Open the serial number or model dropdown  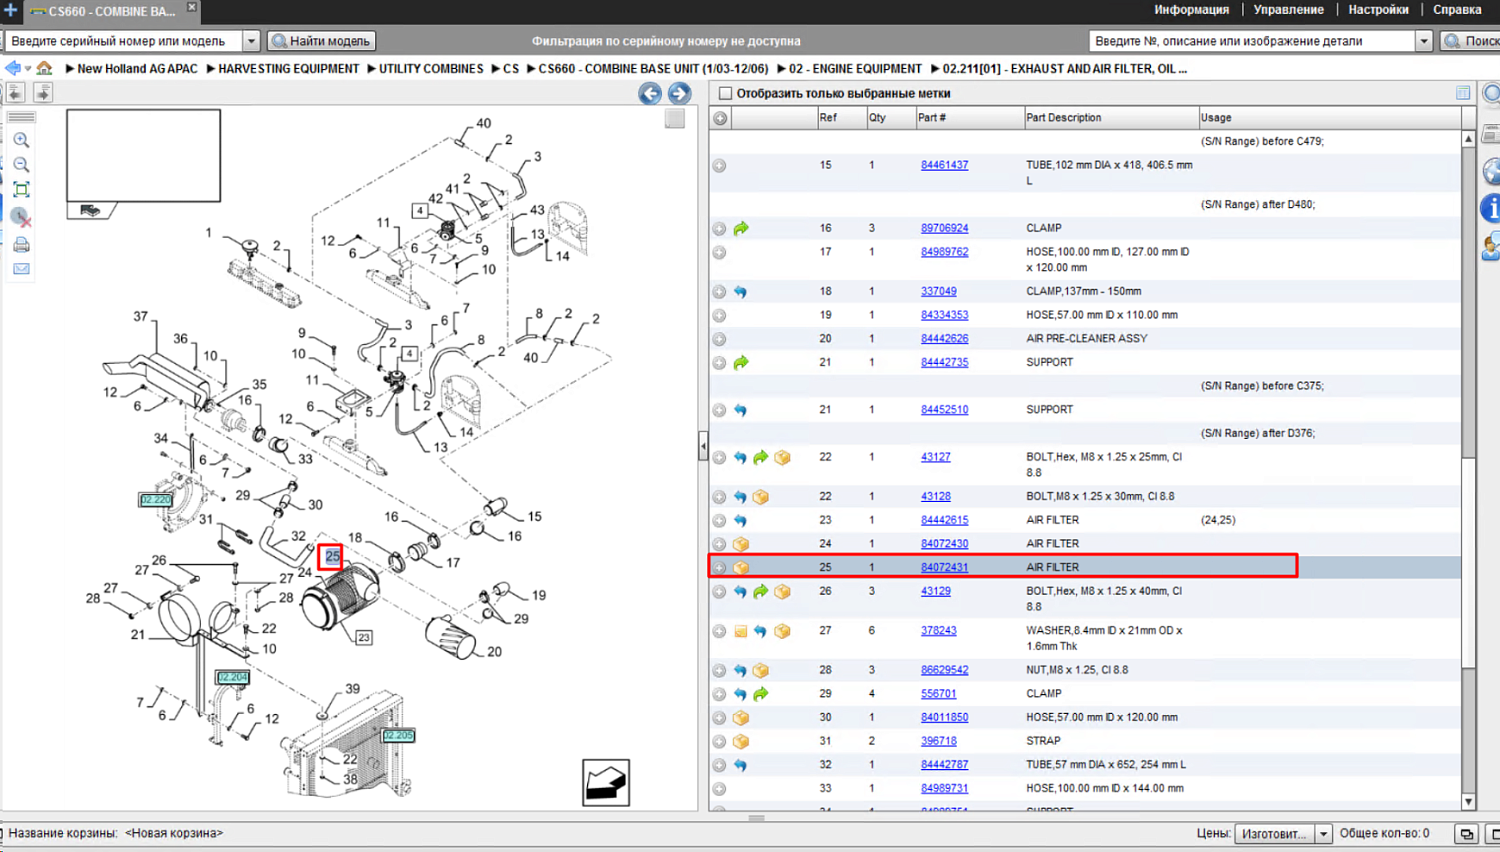(251, 41)
